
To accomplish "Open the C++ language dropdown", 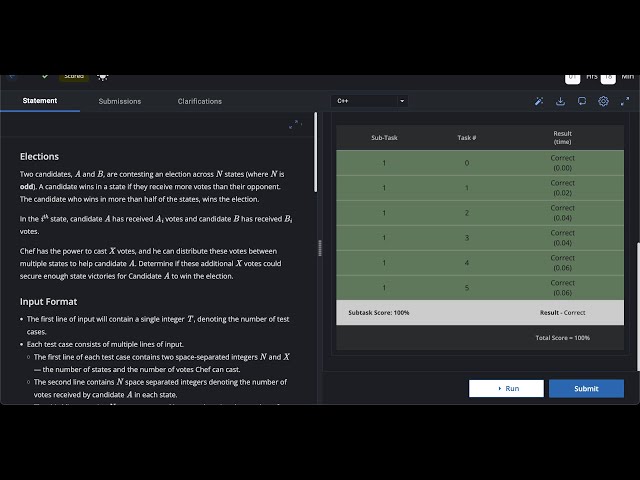I will click(x=369, y=101).
